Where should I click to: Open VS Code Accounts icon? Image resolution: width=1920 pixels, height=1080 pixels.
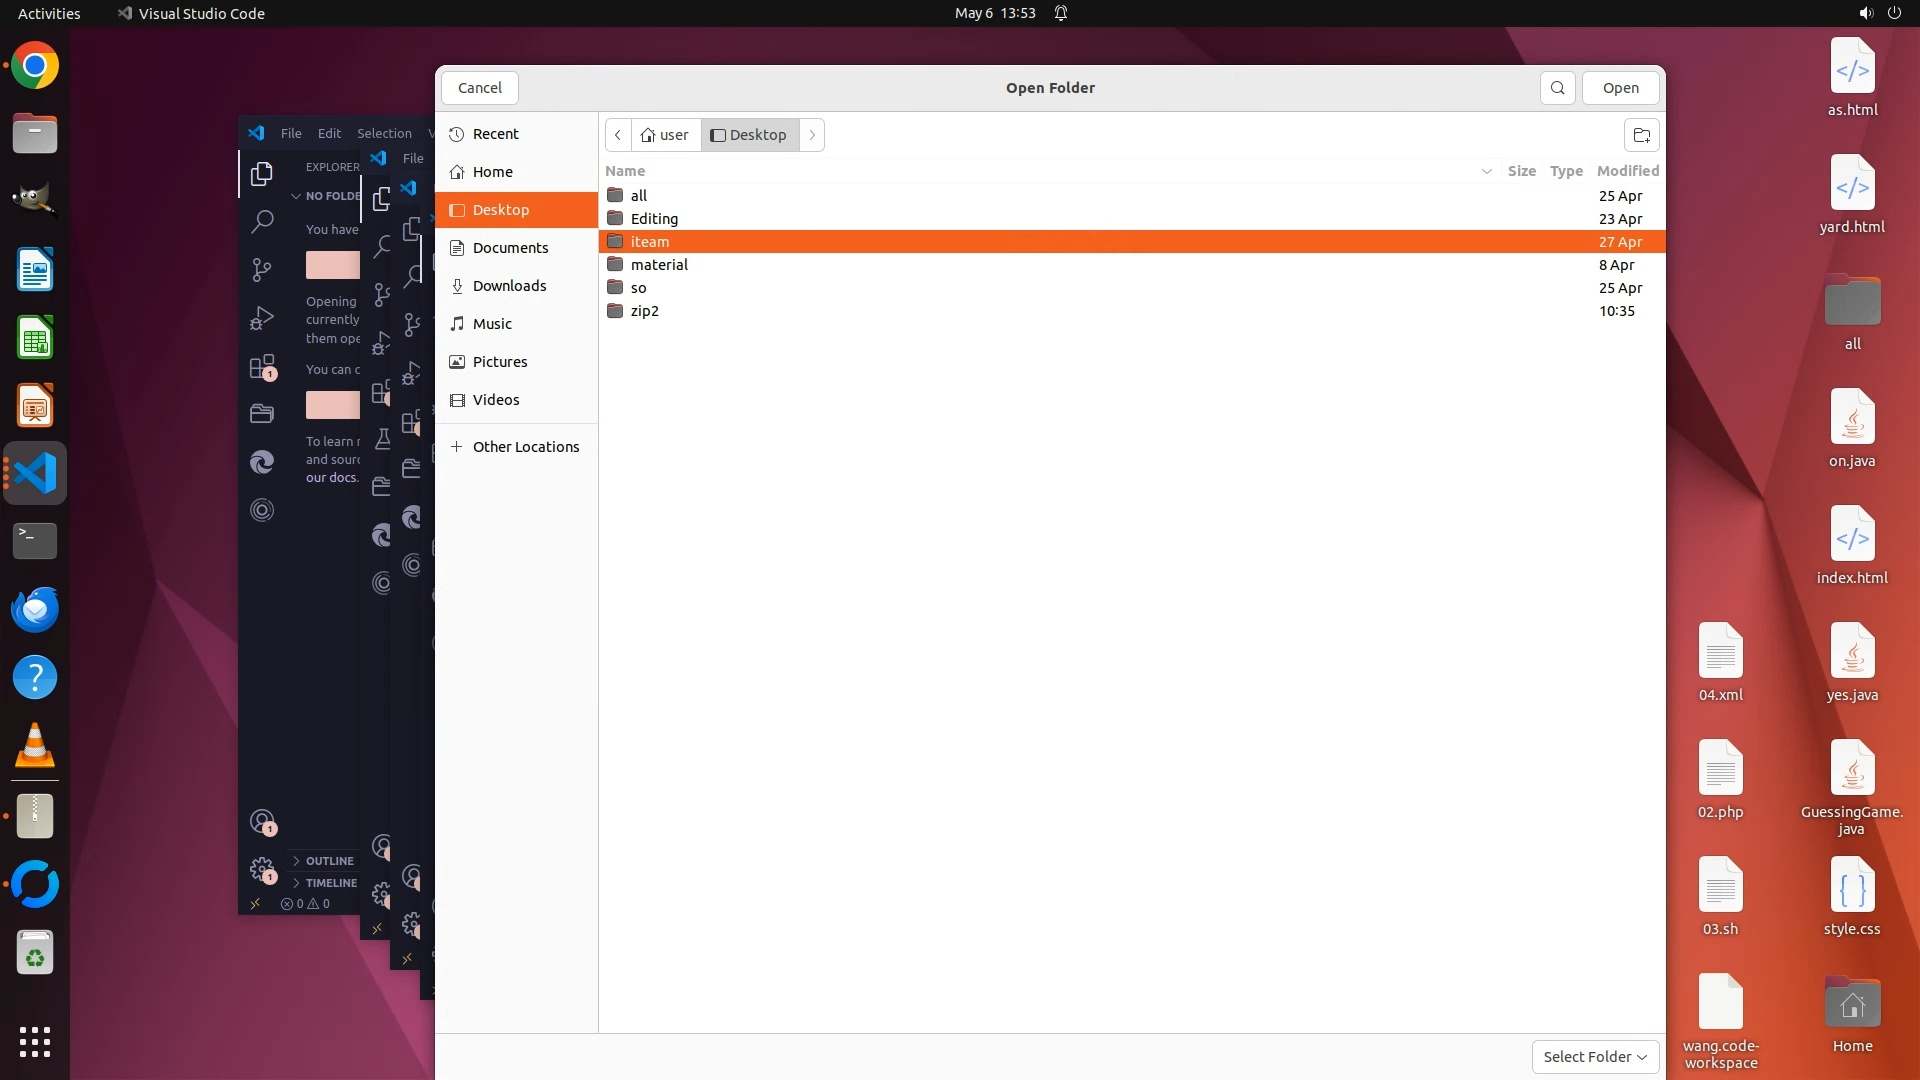(262, 822)
